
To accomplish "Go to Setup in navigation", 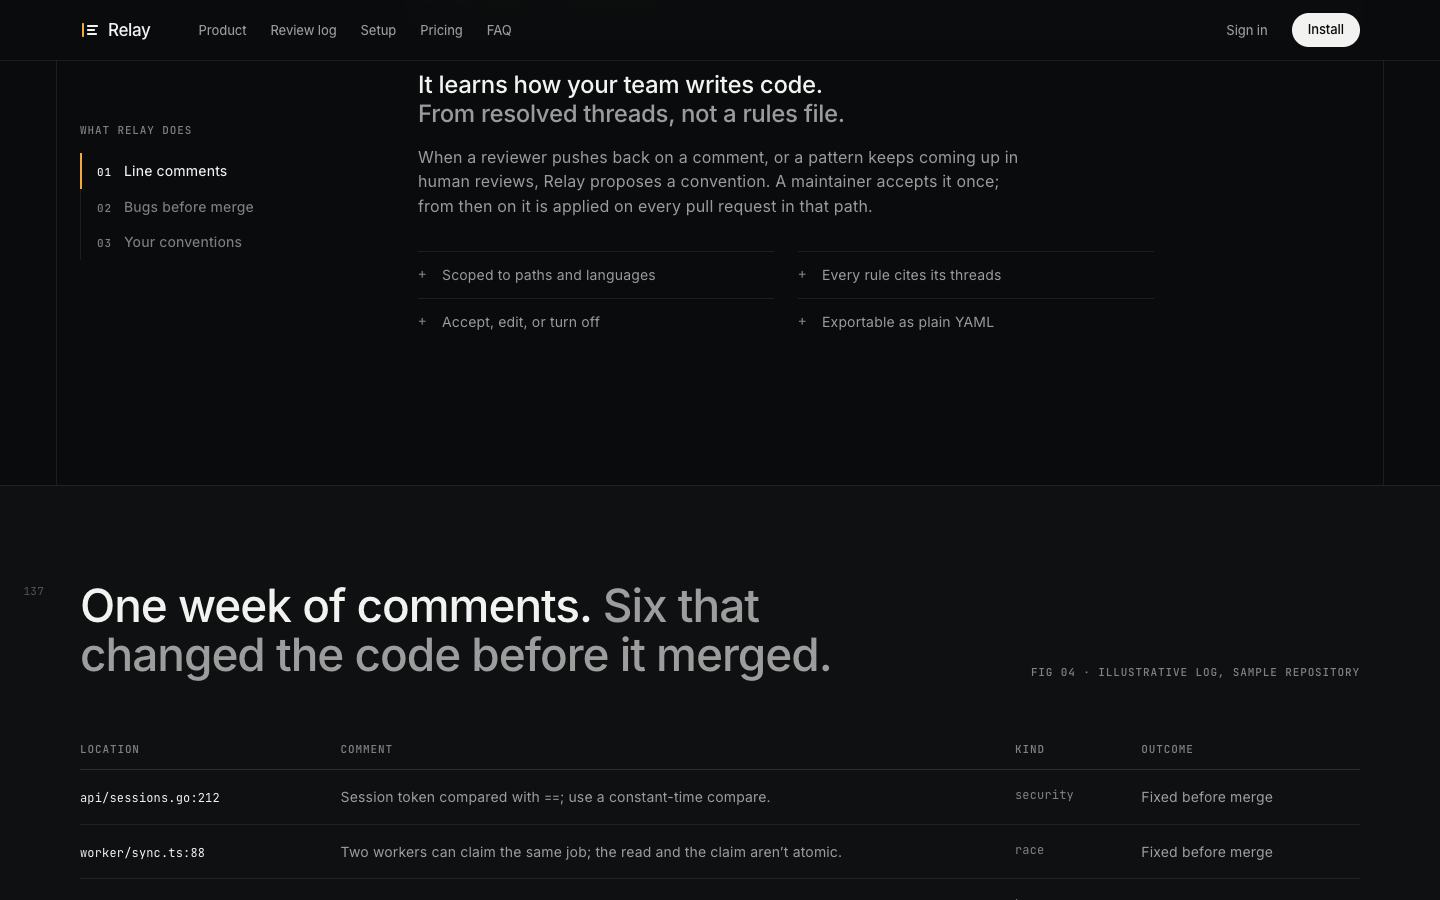I will coord(378,30).
